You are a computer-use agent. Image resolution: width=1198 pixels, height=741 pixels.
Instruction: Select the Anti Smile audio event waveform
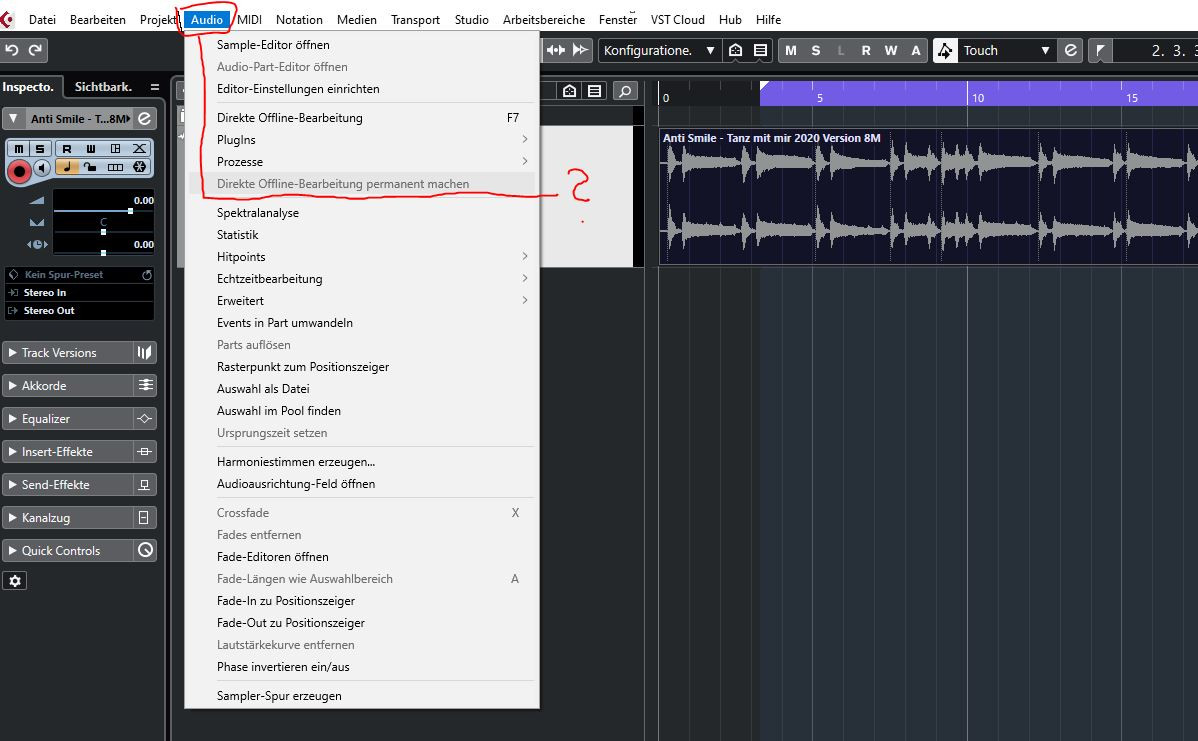click(928, 197)
